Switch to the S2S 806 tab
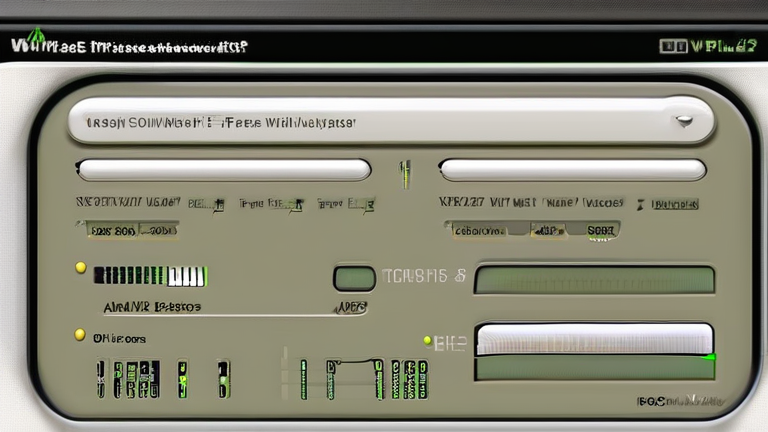Viewport: 768px width, 432px height. click(113, 230)
